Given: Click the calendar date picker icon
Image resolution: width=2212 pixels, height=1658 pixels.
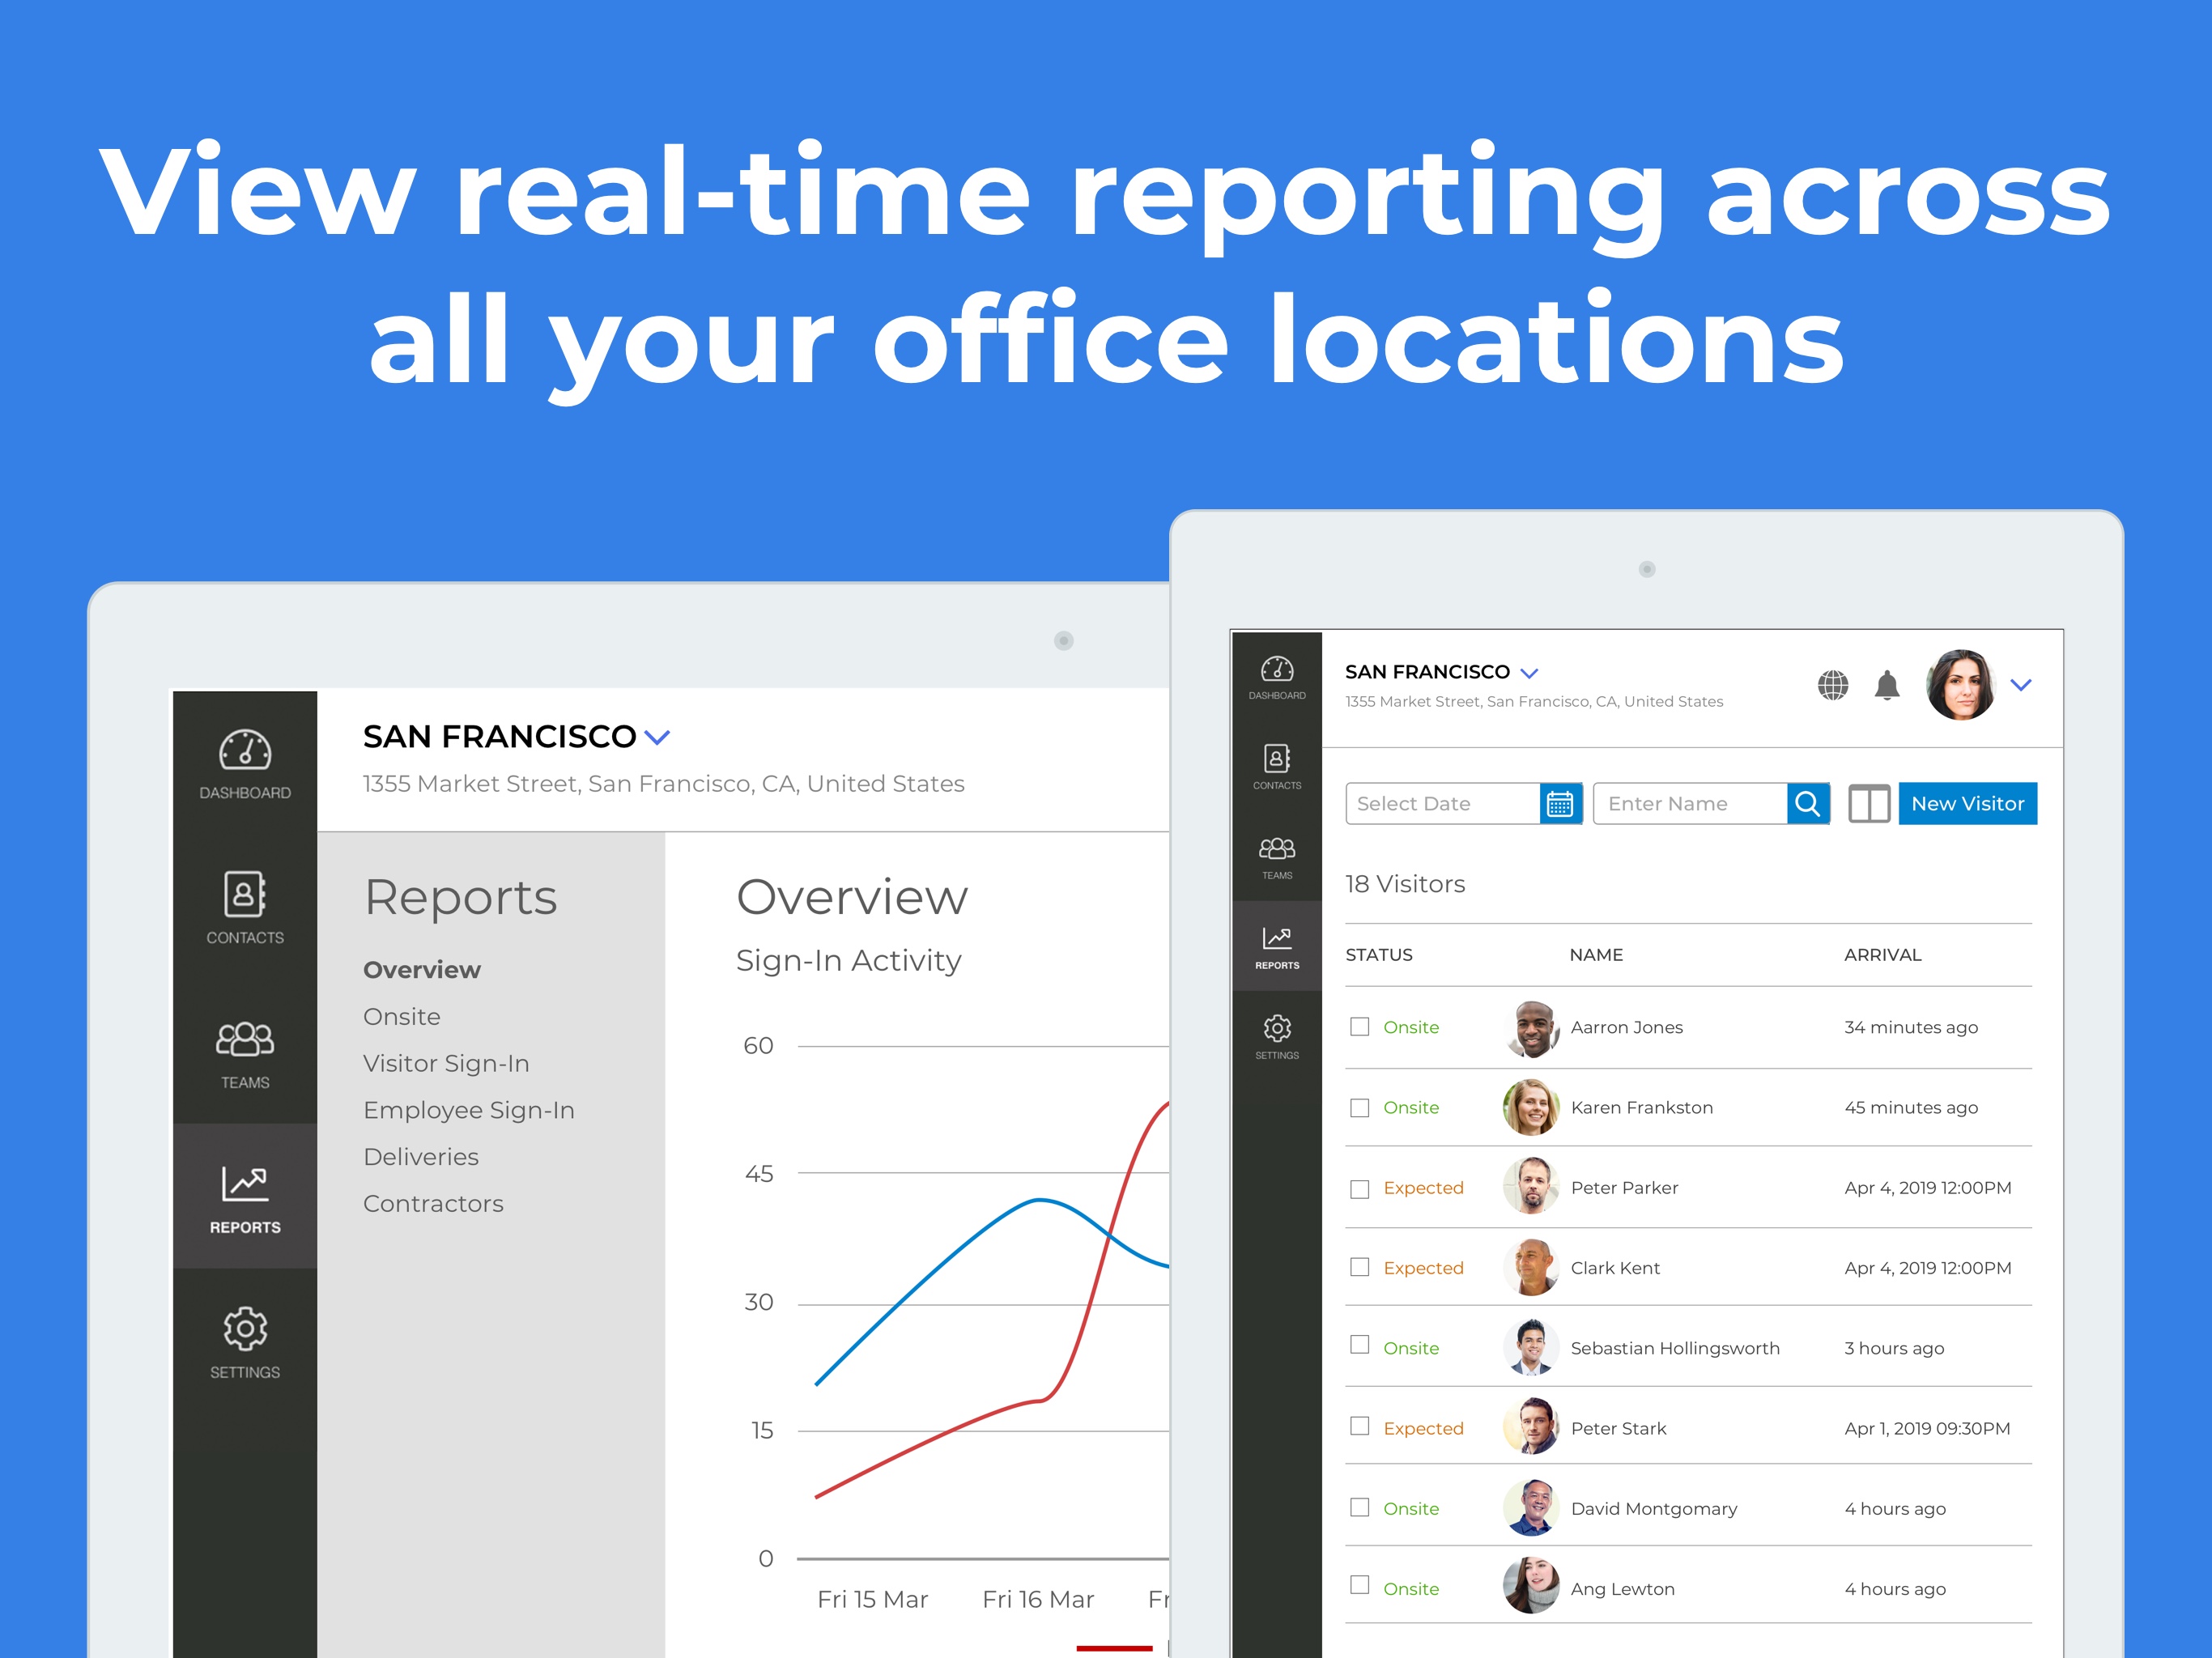Looking at the screenshot, I should 1559,803.
